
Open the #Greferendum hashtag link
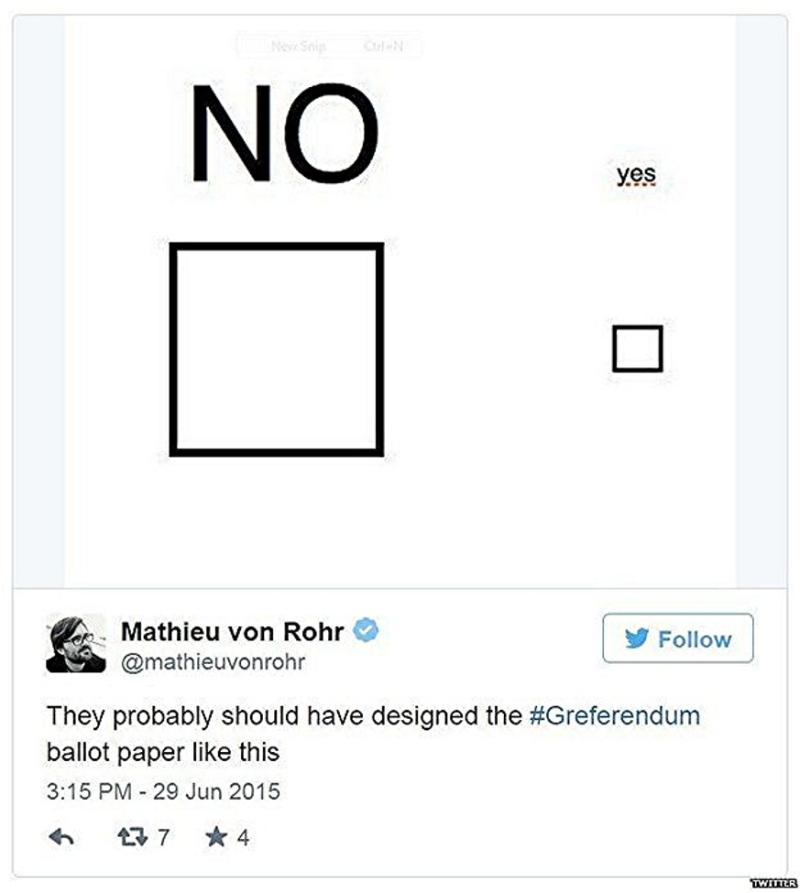coord(614,716)
